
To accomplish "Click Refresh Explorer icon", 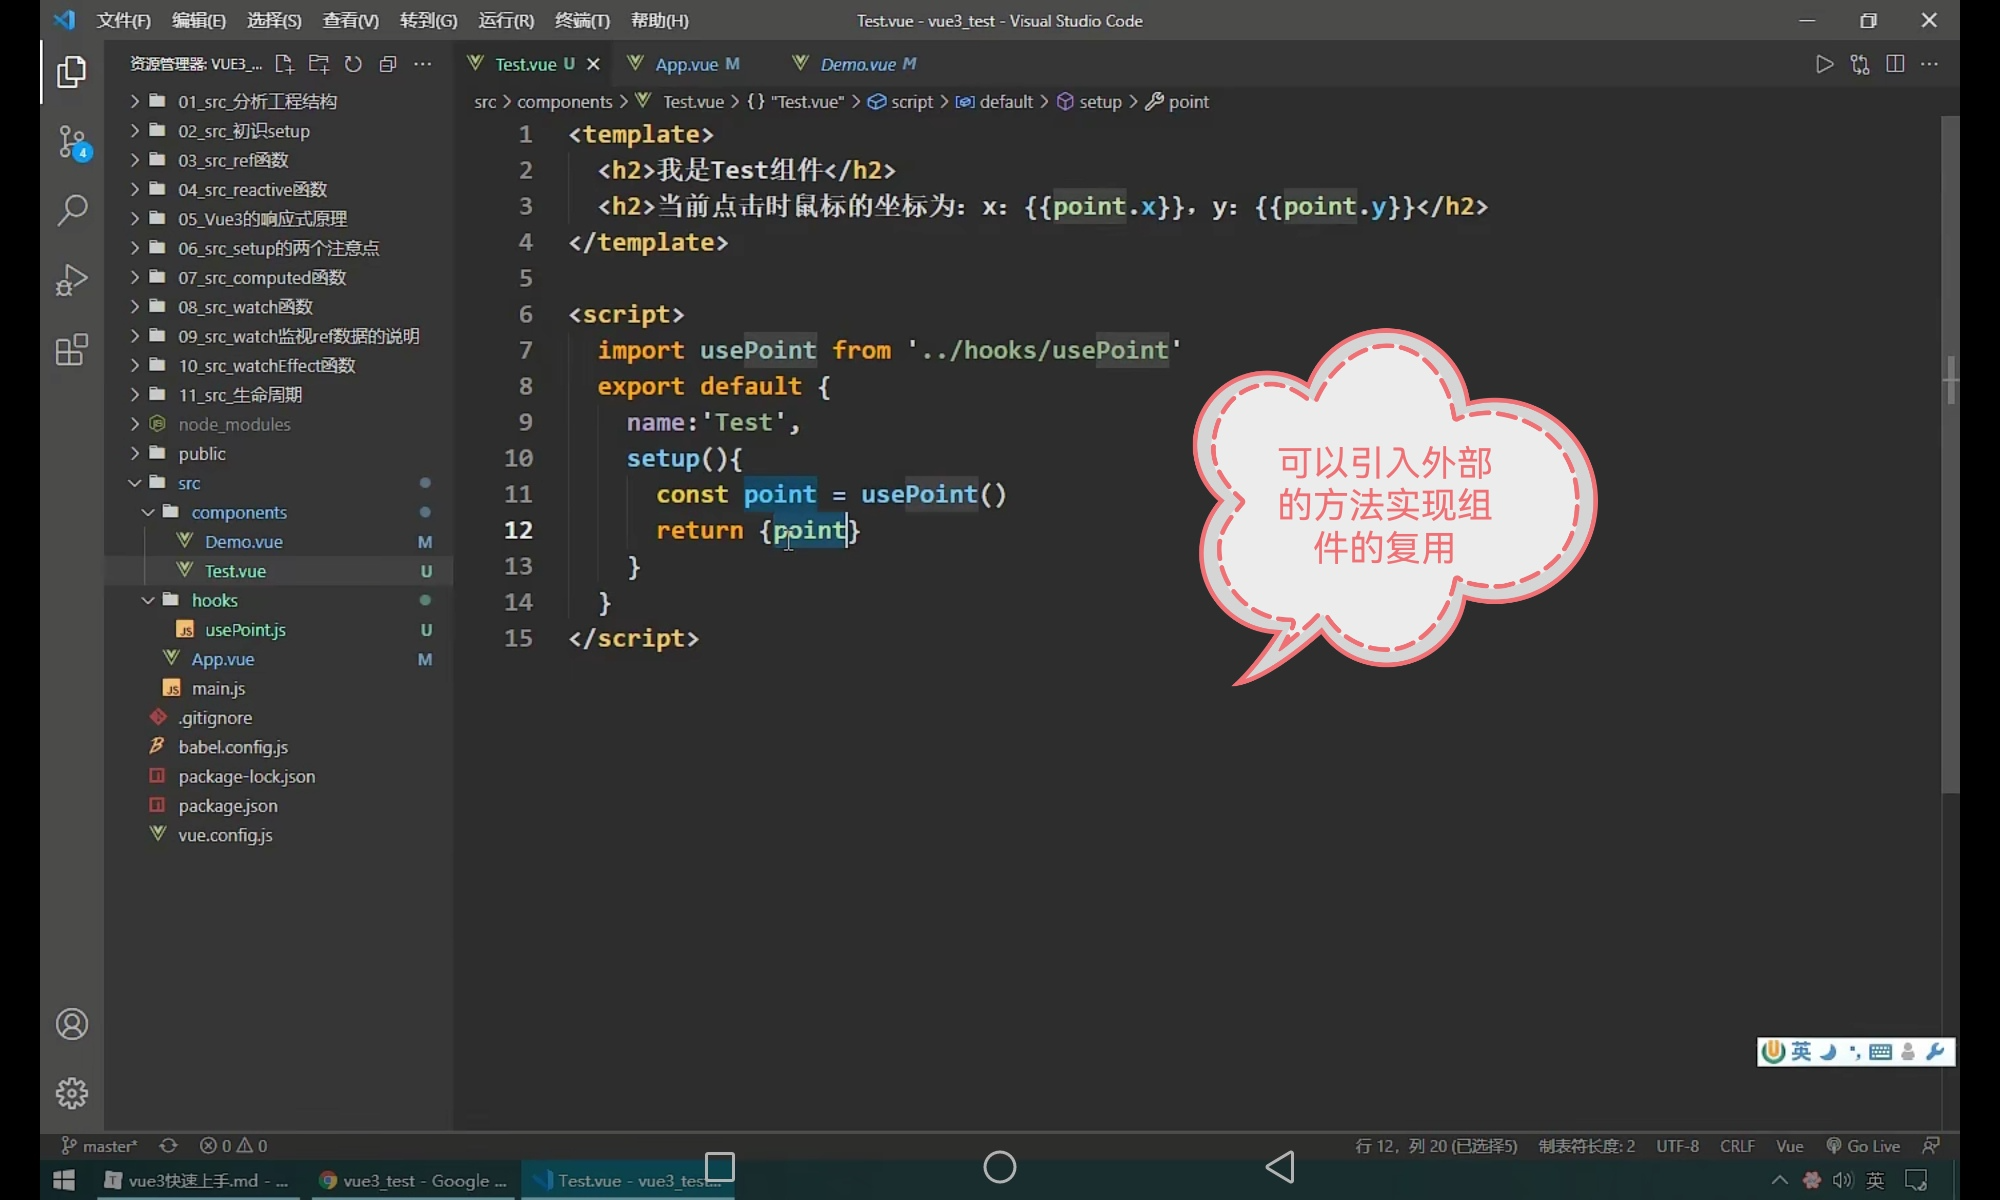I will 353,64.
